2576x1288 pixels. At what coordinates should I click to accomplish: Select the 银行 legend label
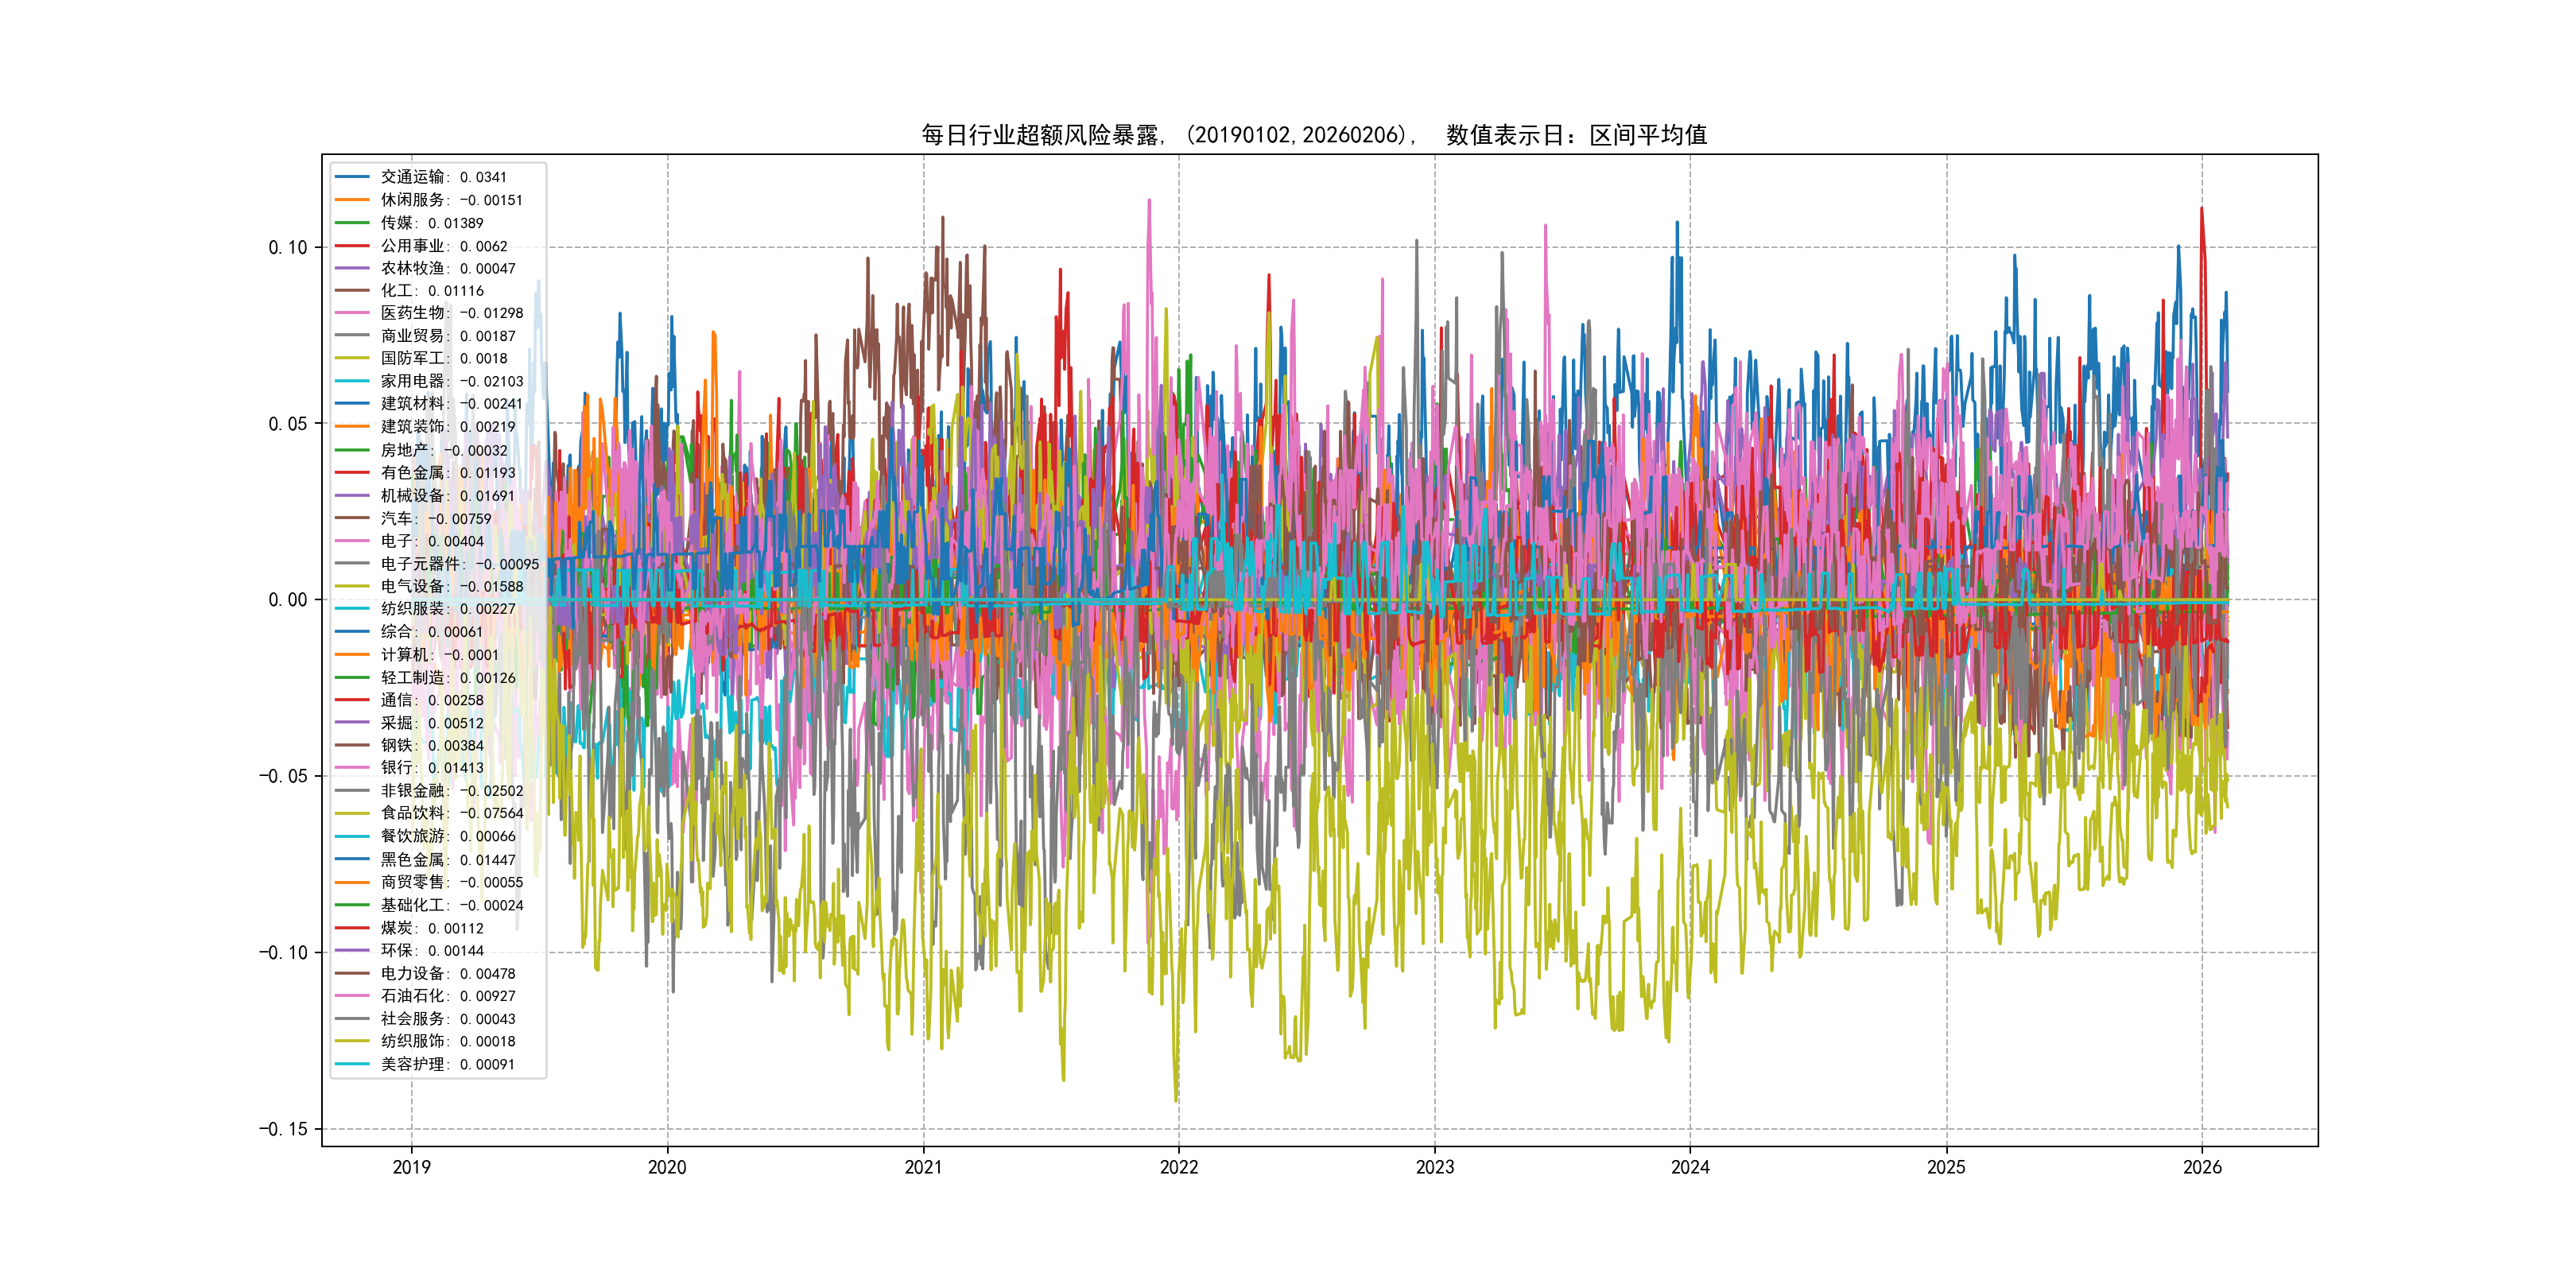point(431,768)
